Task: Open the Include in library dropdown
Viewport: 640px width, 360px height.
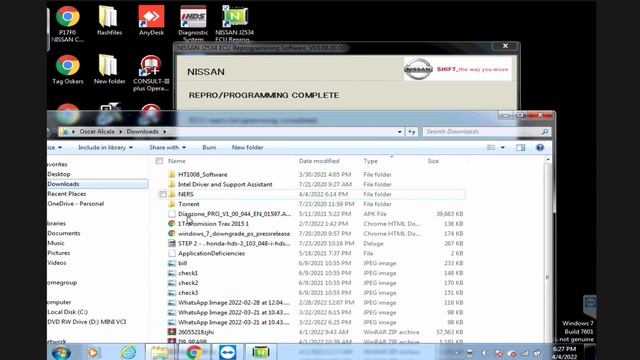Action: coord(105,147)
